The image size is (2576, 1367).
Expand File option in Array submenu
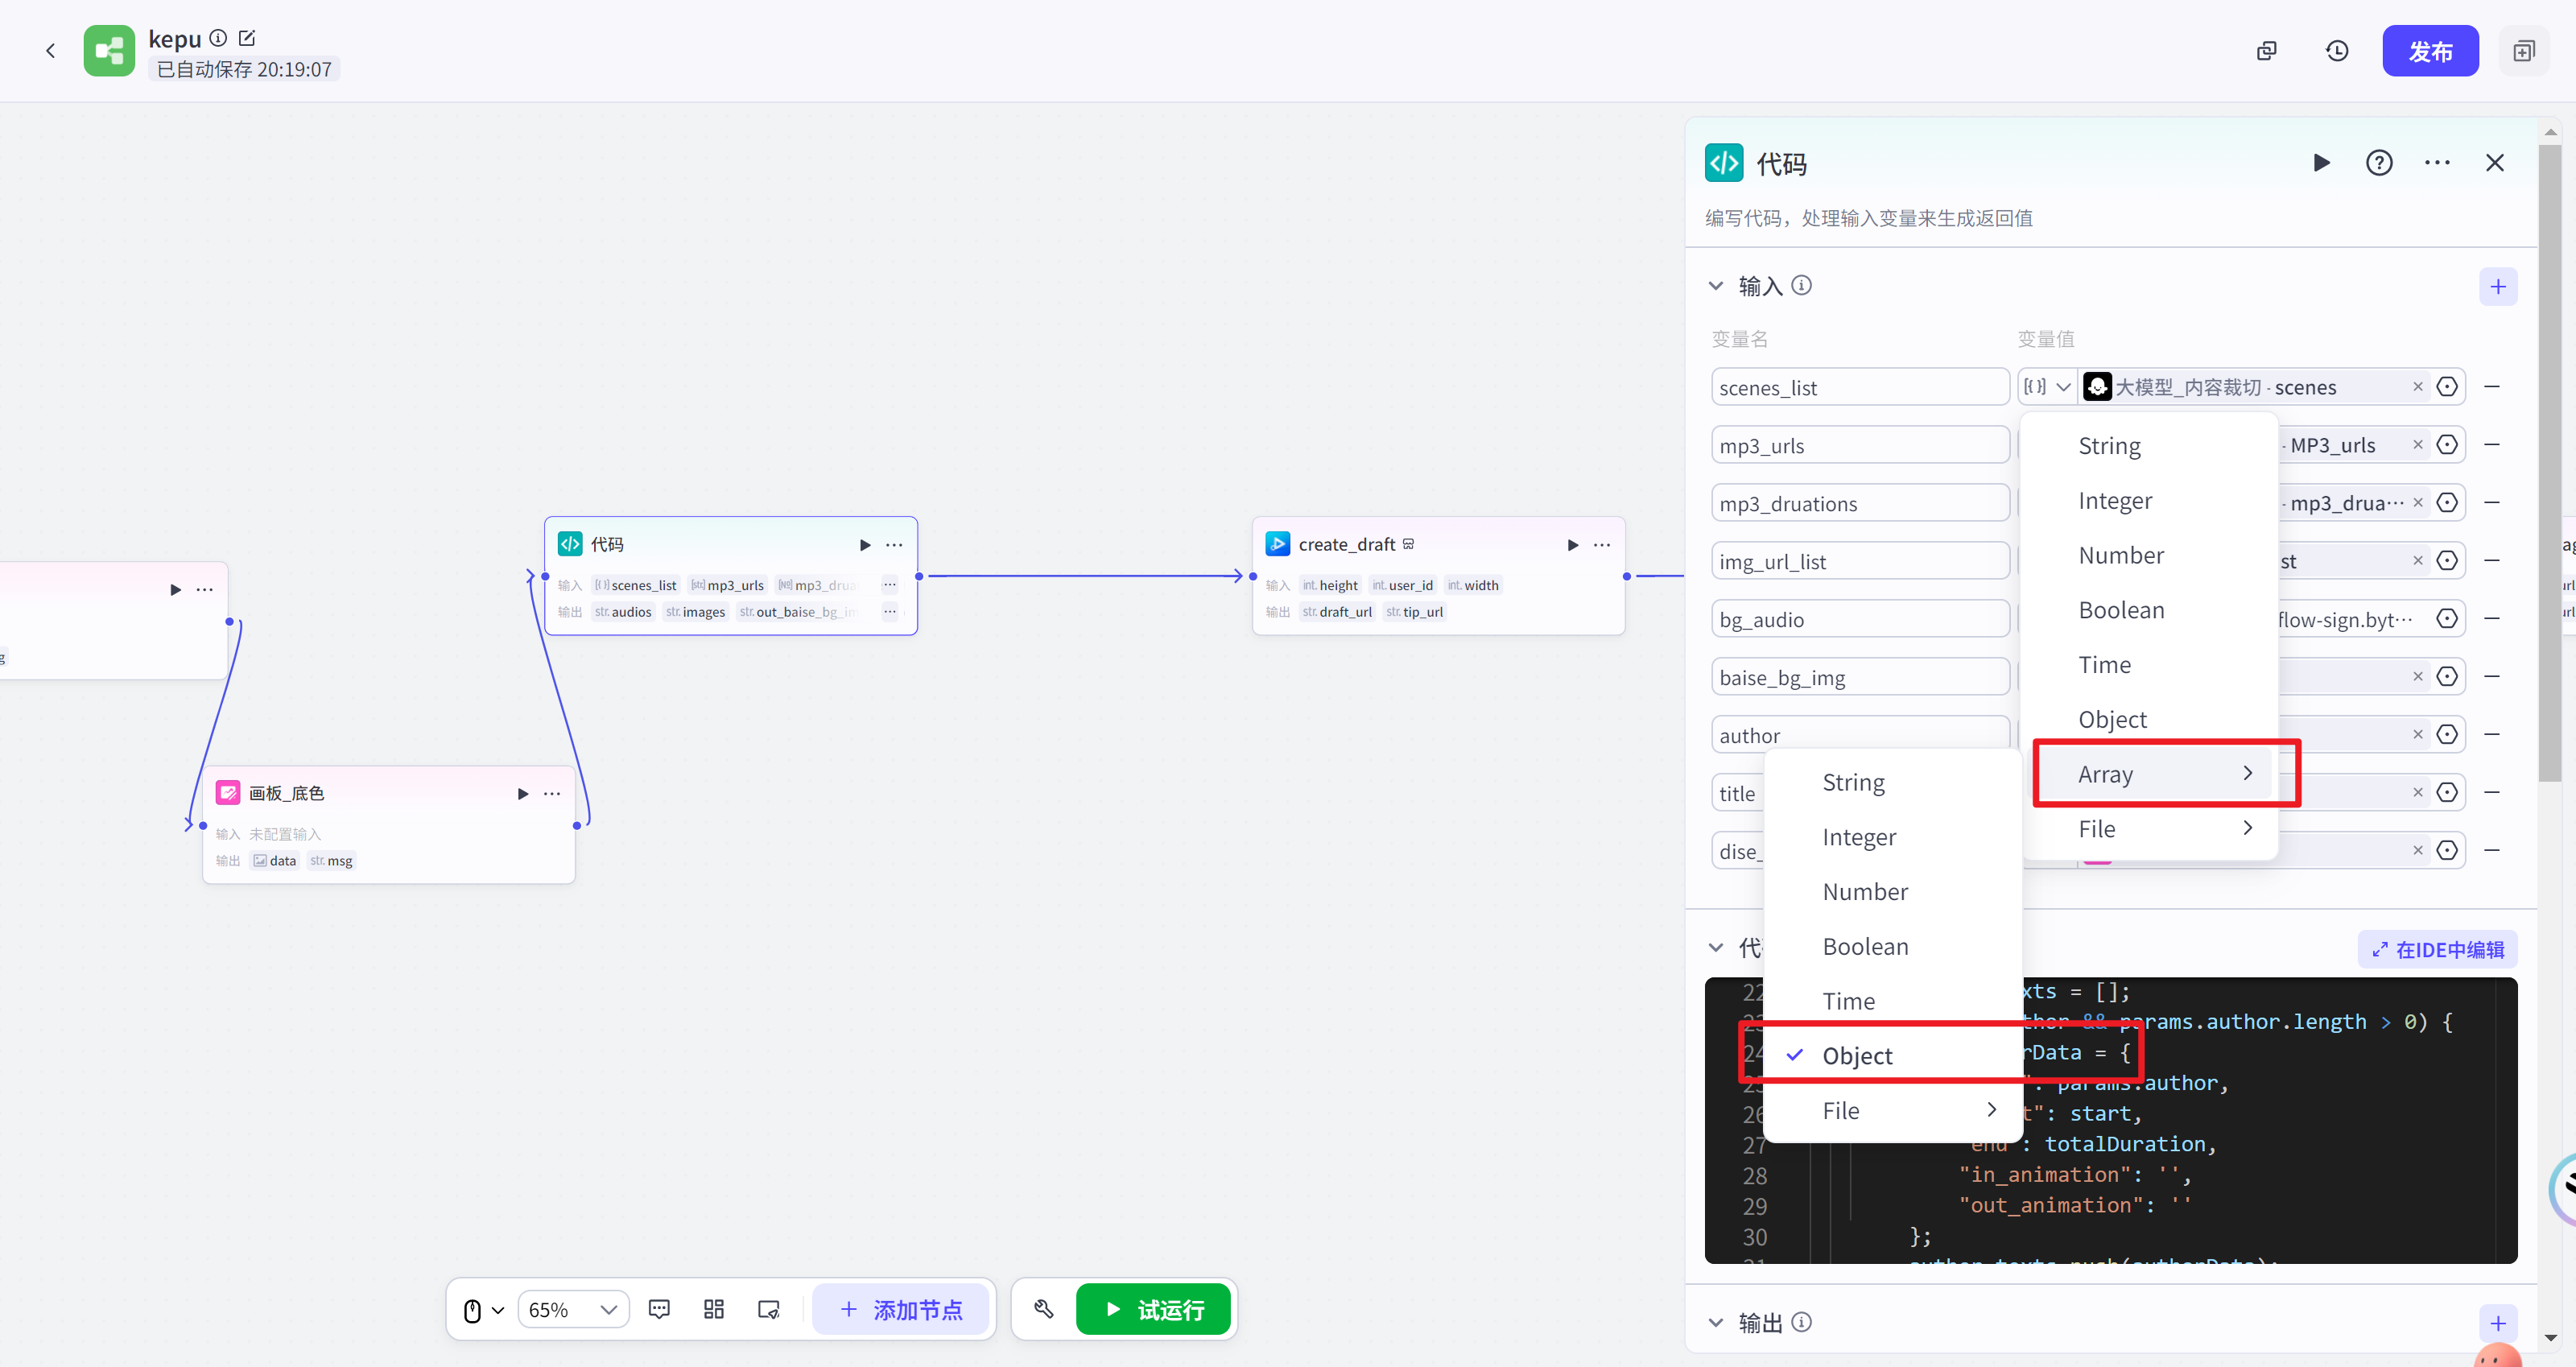pyautogui.click(x=1893, y=1111)
